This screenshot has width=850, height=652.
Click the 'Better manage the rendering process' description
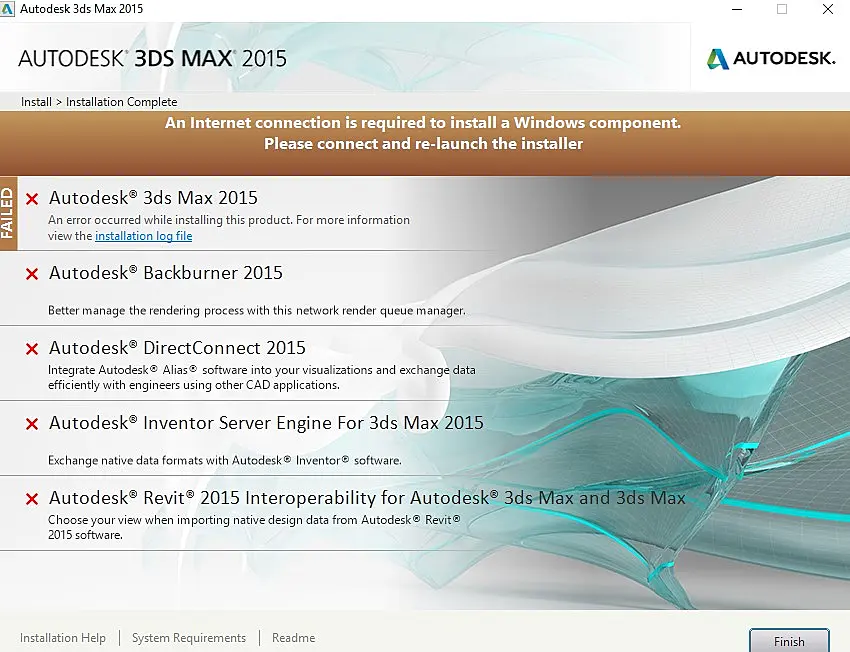pos(256,311)
